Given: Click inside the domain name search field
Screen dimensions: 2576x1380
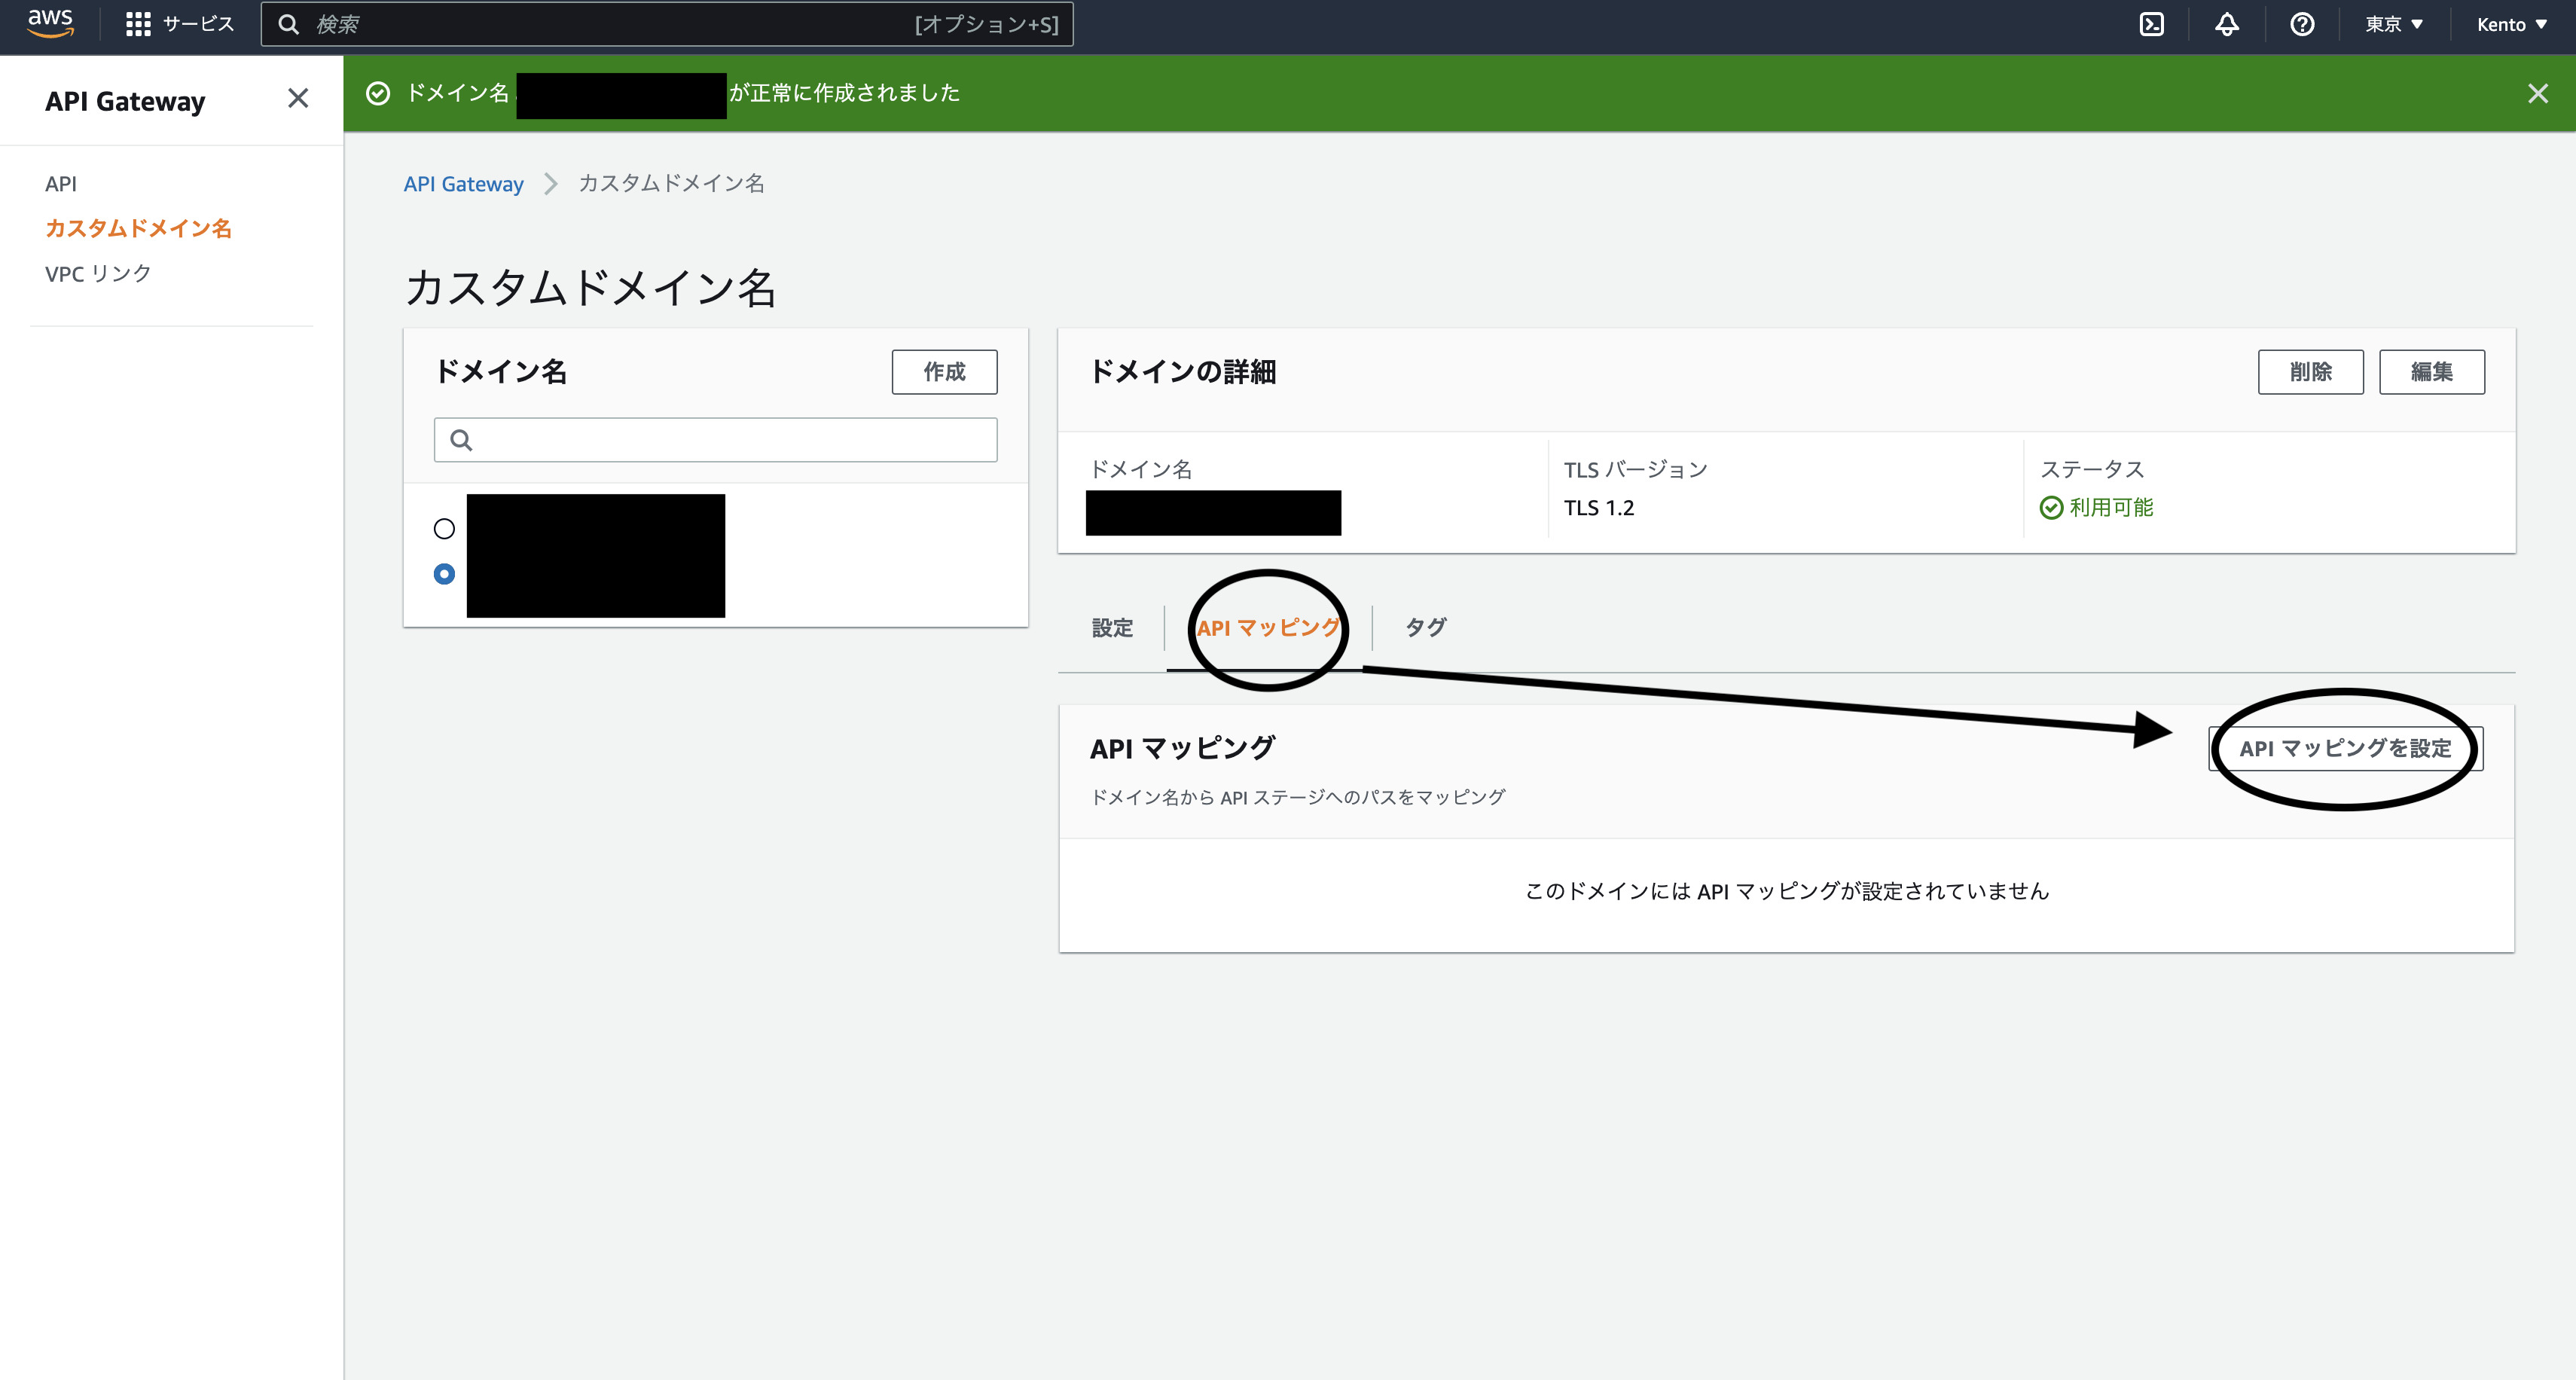Looking at the screenshot, I should (x=715, y=440).
